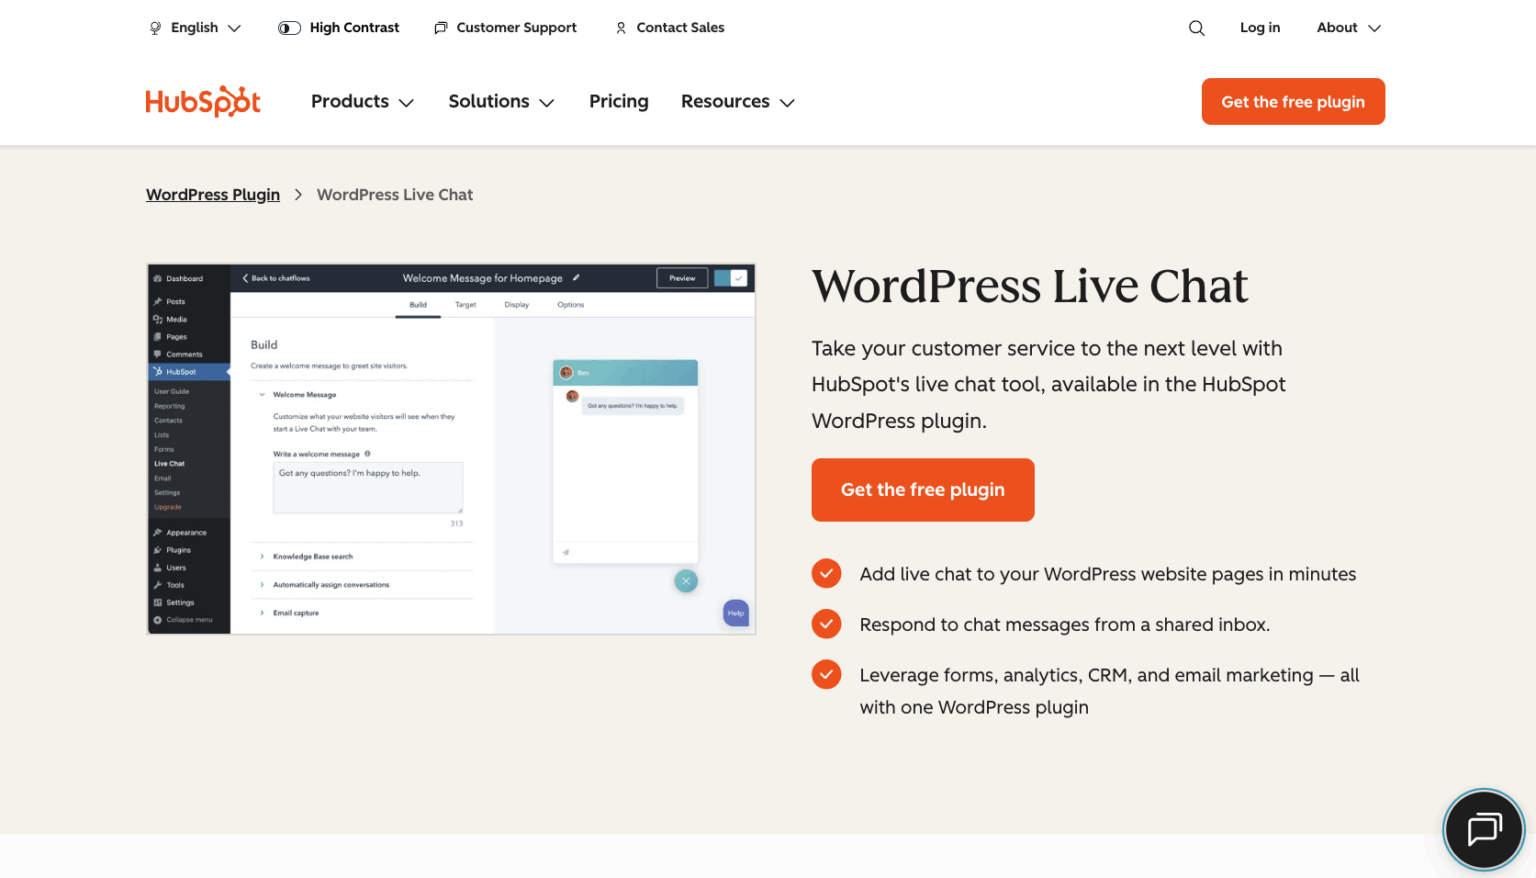Select the Comments icon in the sidebar

(x=158, y=354)
